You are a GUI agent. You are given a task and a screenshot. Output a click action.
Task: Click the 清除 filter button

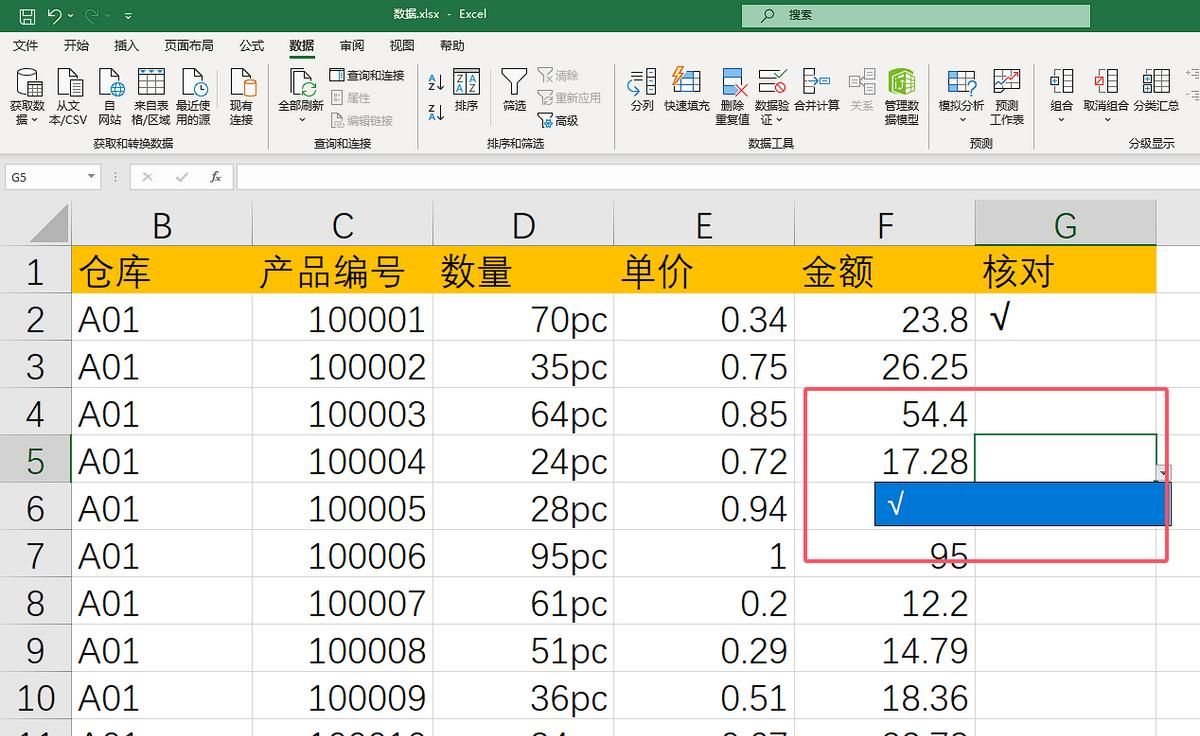tap(558, 76)
